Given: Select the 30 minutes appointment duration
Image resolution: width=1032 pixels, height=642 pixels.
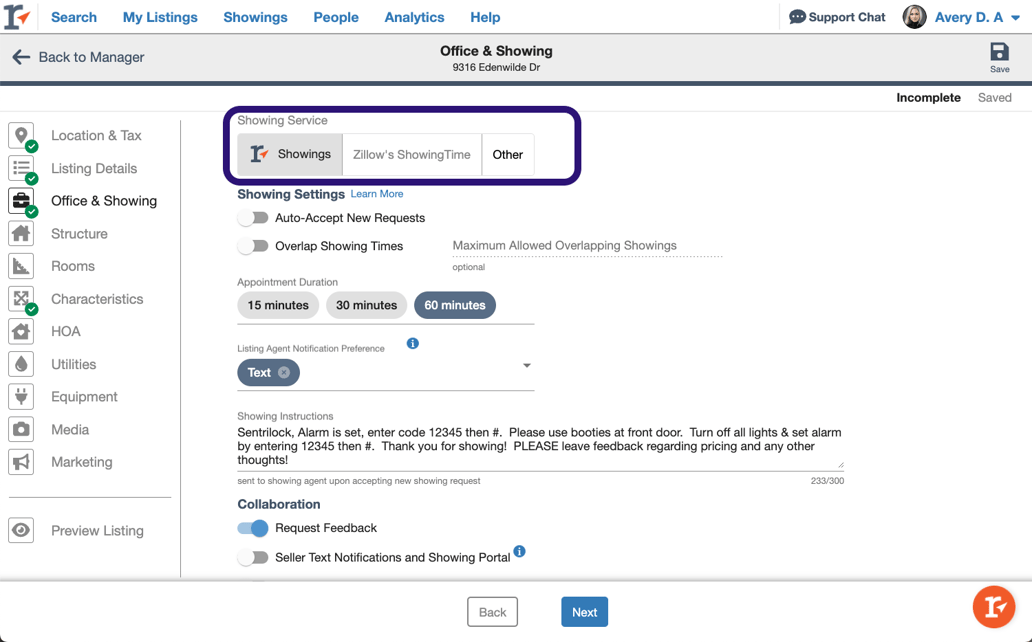Looking at the screenshot, I should (x=366, y=305).
